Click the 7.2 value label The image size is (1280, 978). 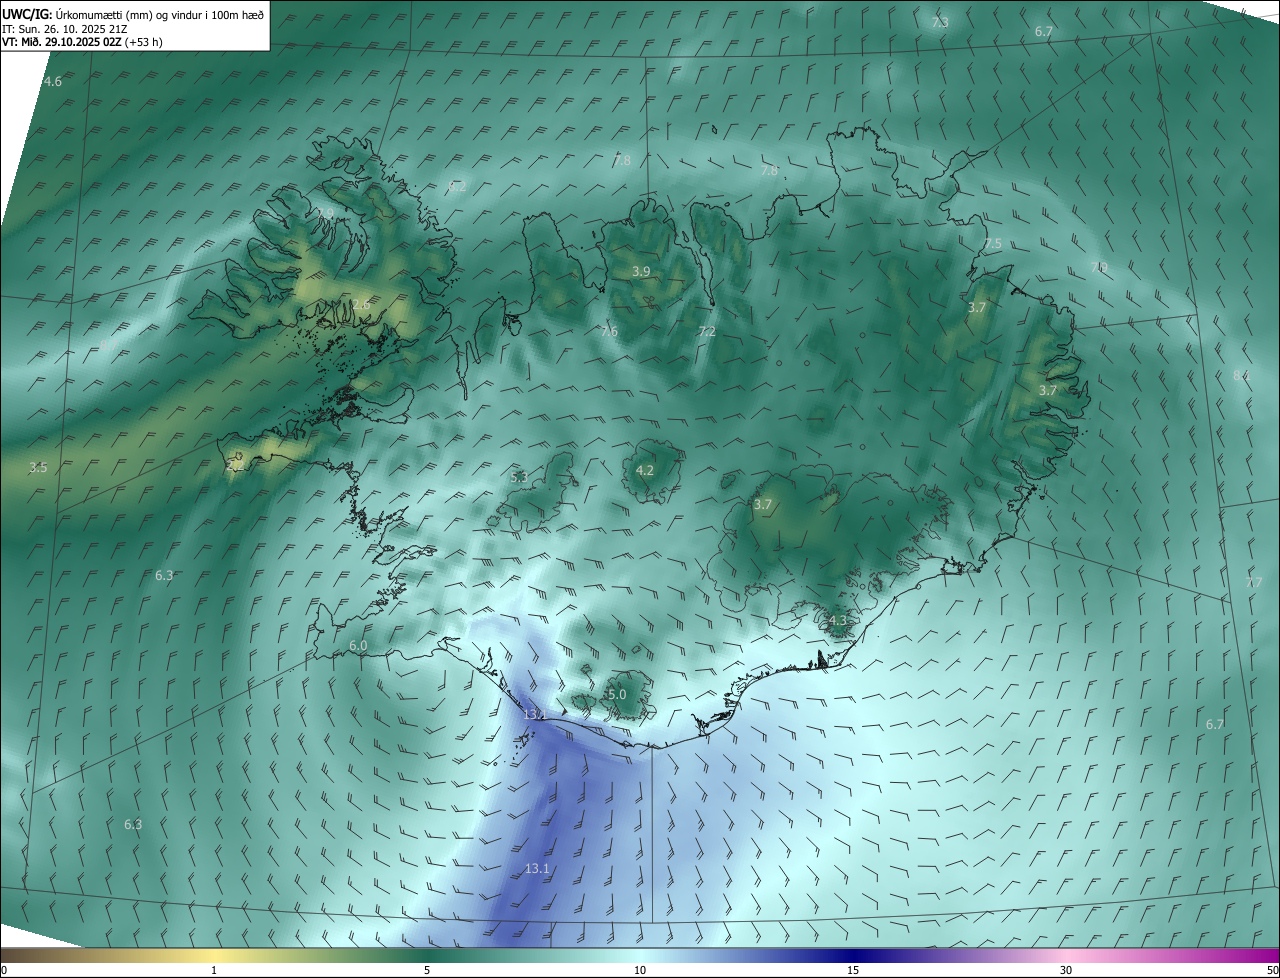tap(706, 332)
